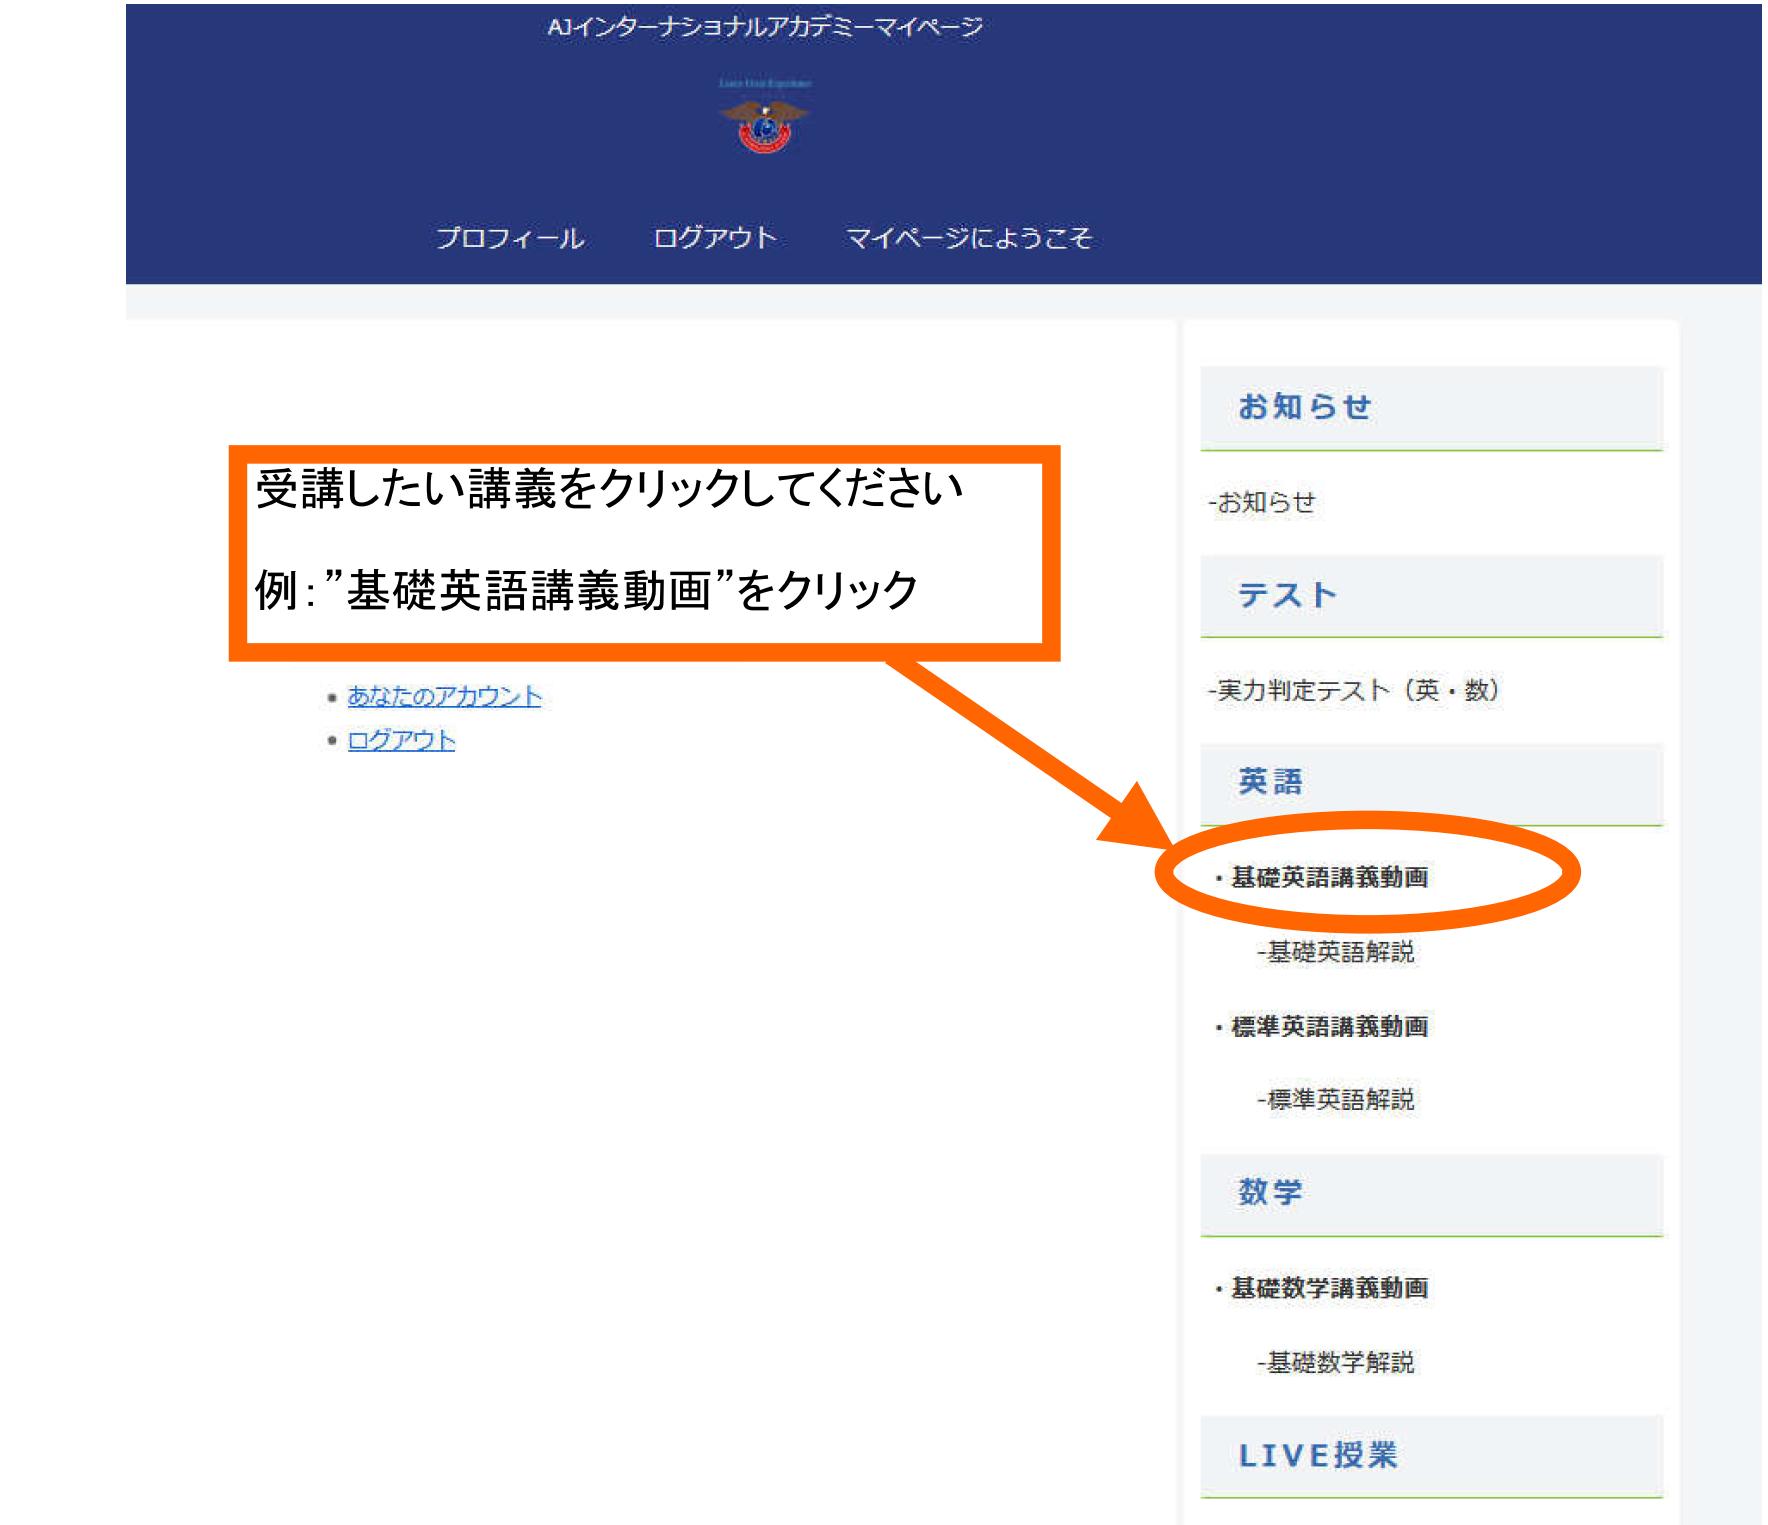
Task: Open the 基礎数学解説 sub-link
Action: click(x=1336, y=1362)
